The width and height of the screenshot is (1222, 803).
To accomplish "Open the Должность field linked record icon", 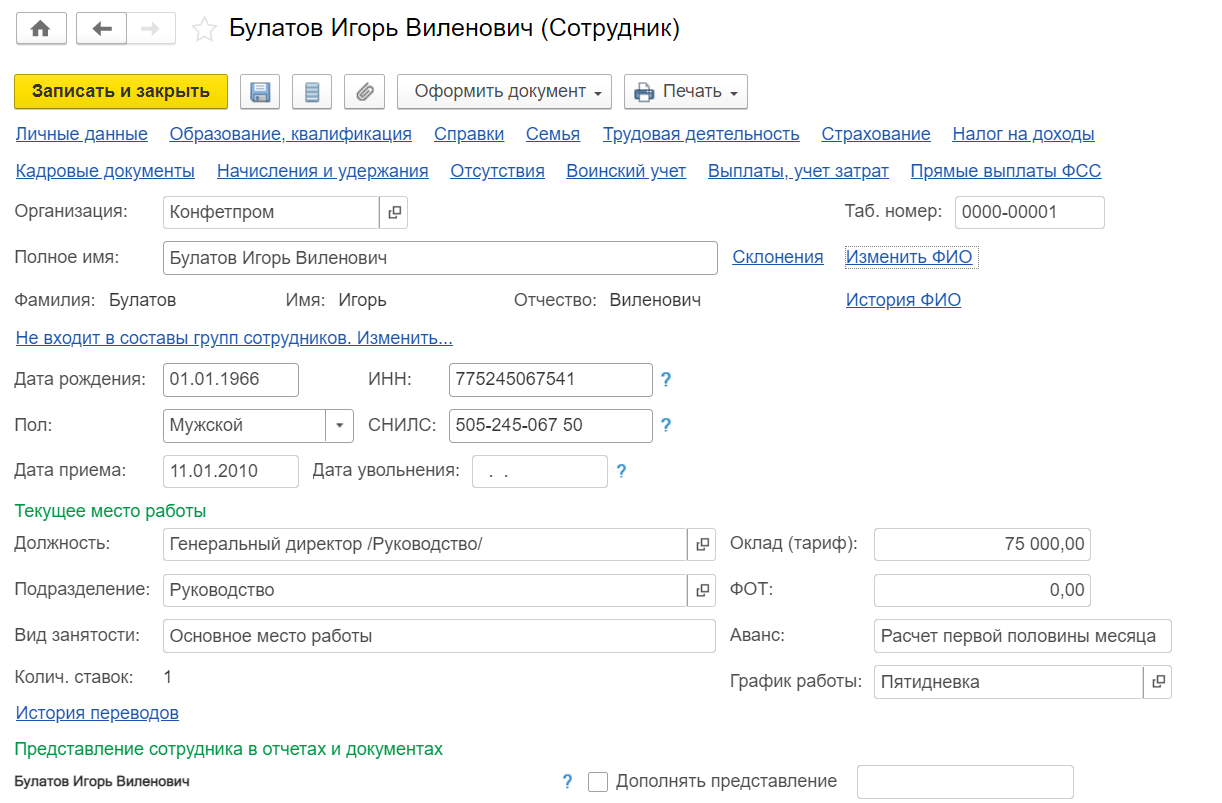I will (x=702, y=544).
